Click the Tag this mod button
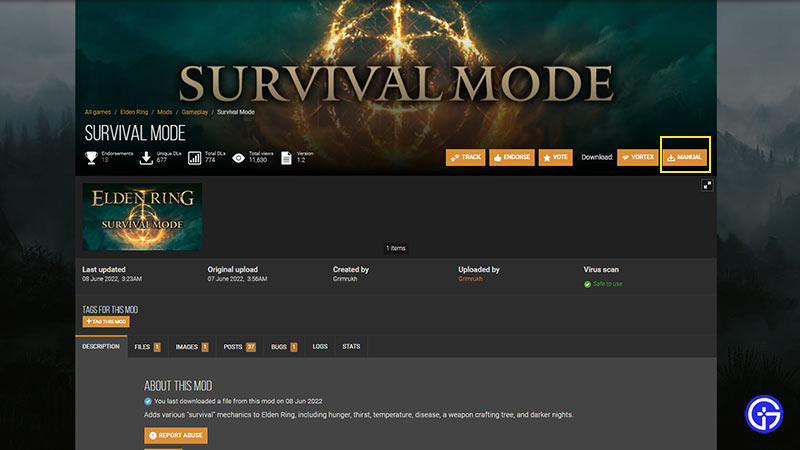The width and height of the screenshot is (800, 450). 106,321
